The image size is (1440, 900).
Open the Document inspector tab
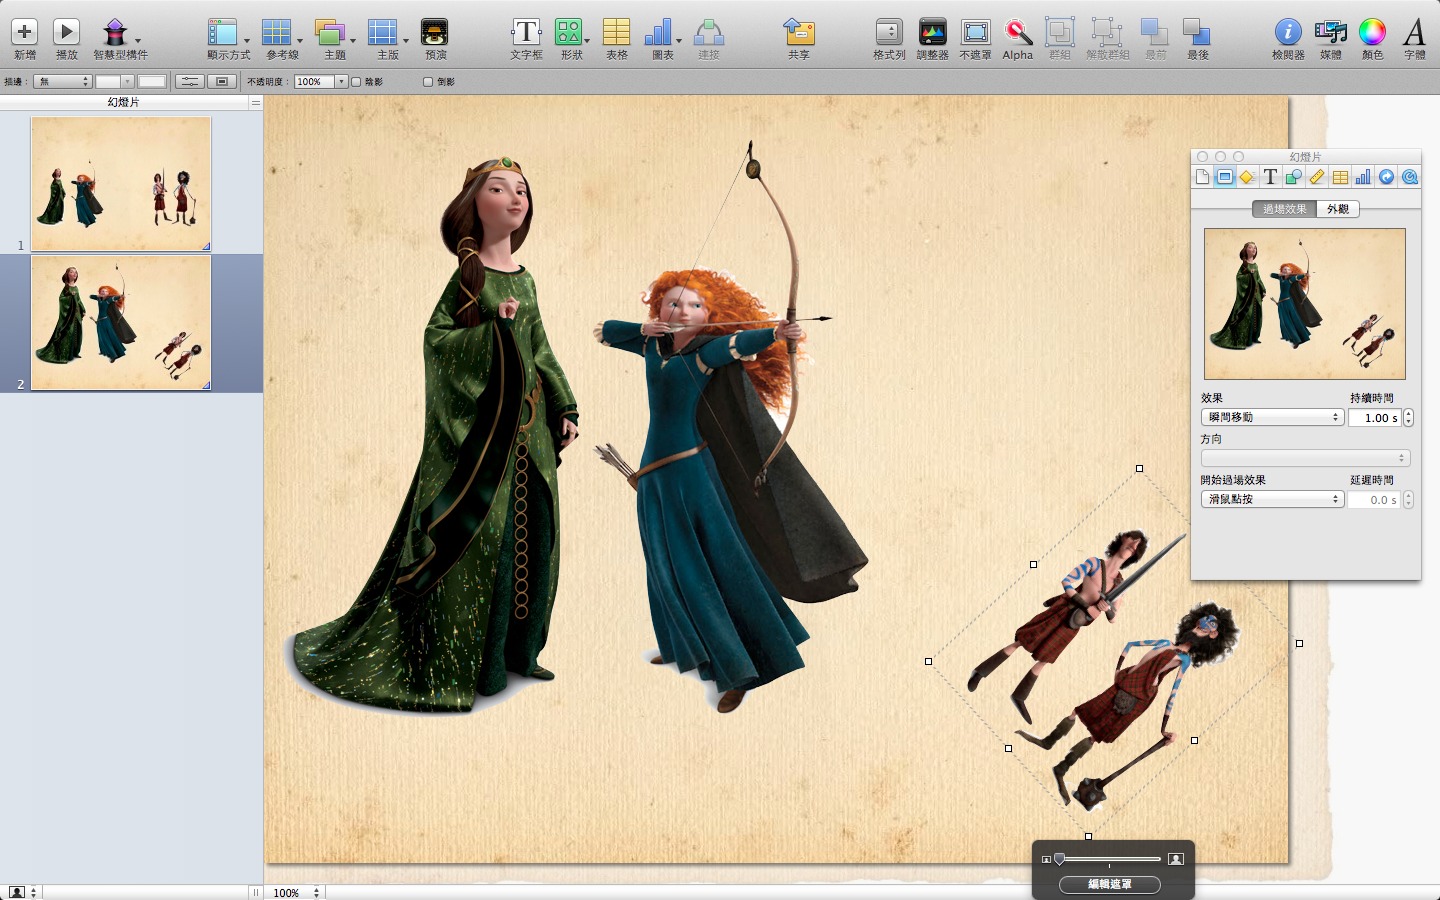click(1202, 177)
